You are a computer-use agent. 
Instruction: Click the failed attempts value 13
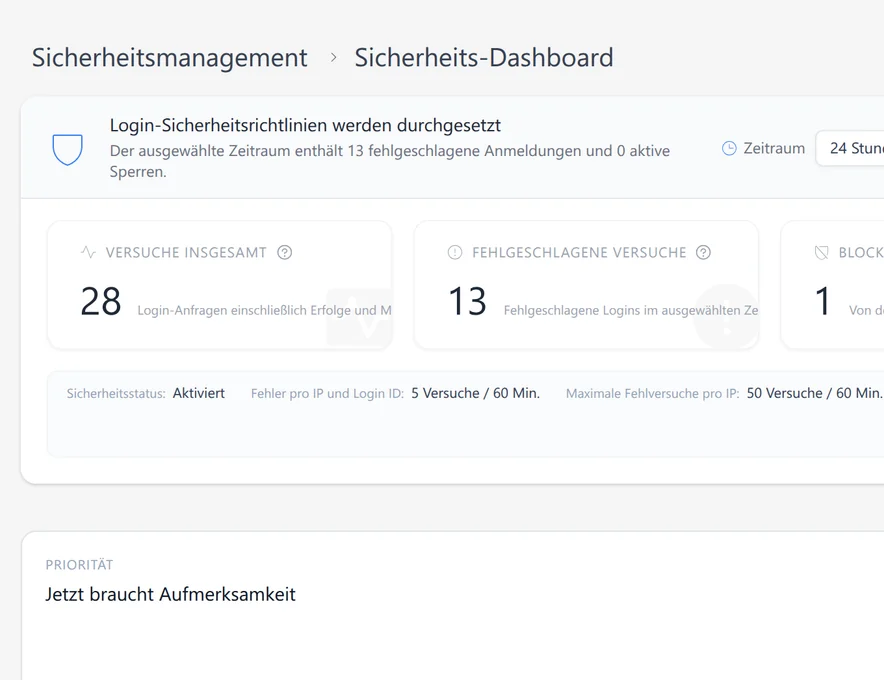[467, 301]
